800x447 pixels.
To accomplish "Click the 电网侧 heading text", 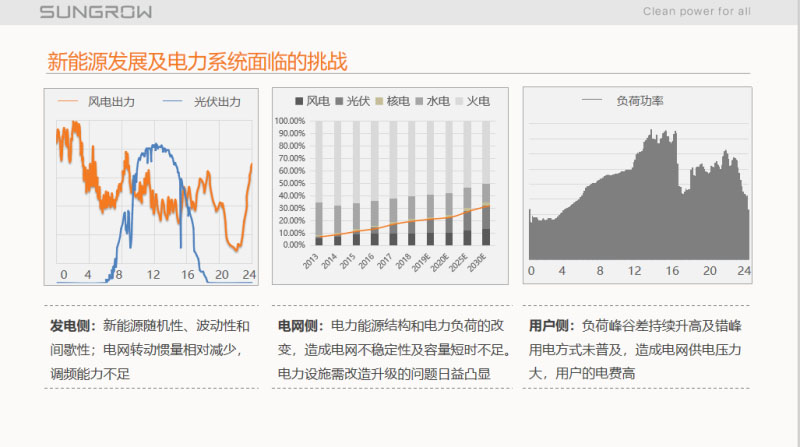I will [298, 326].
